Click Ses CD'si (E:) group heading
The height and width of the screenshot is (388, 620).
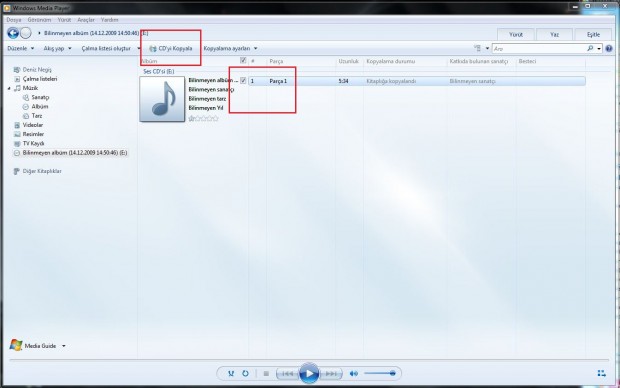pos(159,71)
